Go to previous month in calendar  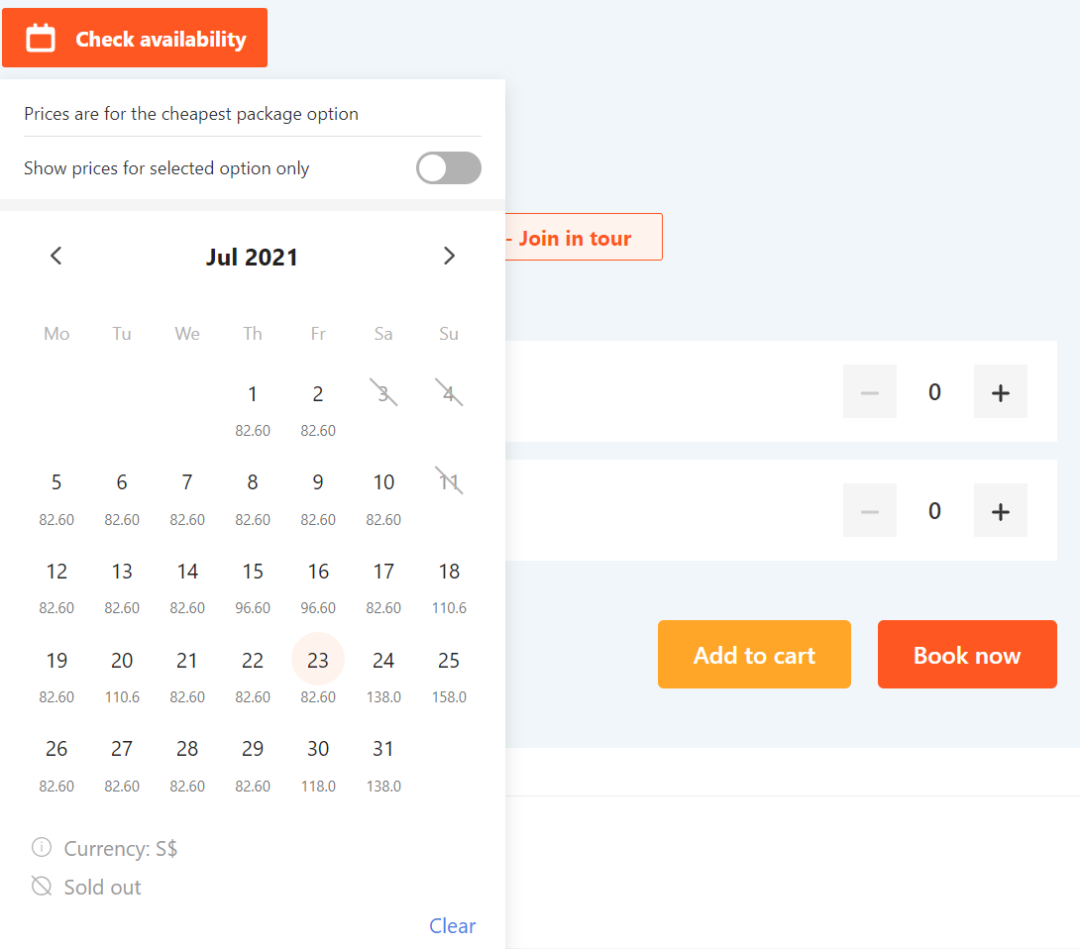(x=56, y=256)
